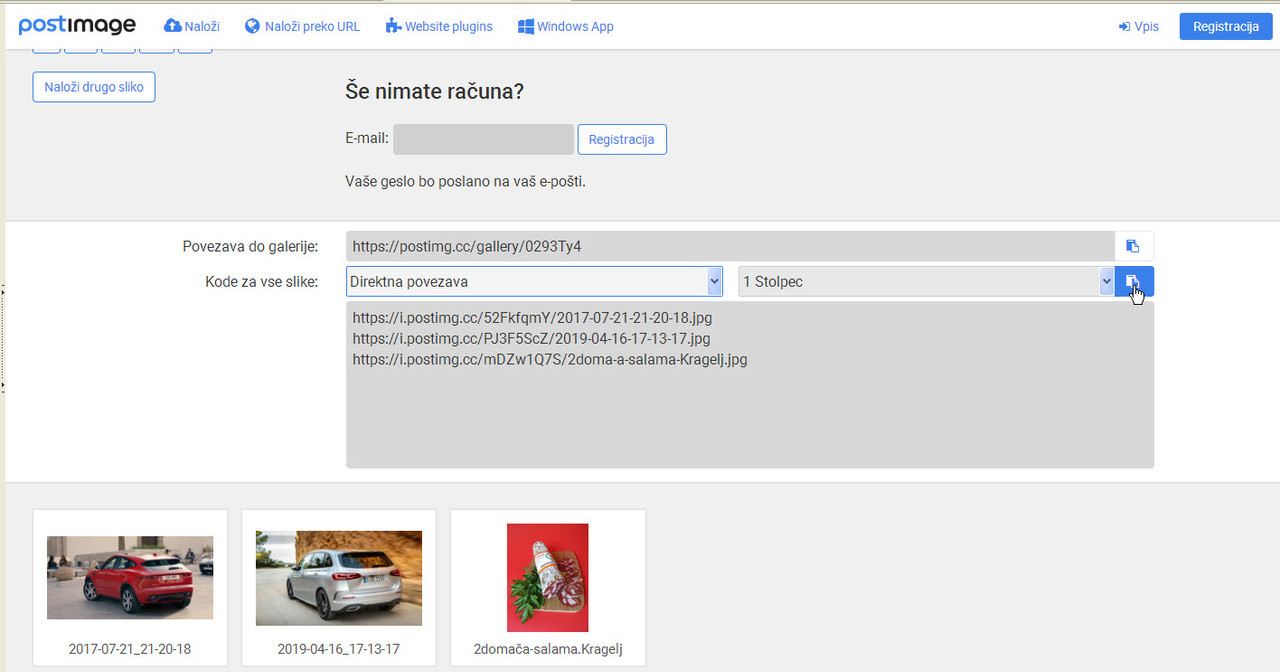
Task: Click the gallery link URL field
Action: 730,246
